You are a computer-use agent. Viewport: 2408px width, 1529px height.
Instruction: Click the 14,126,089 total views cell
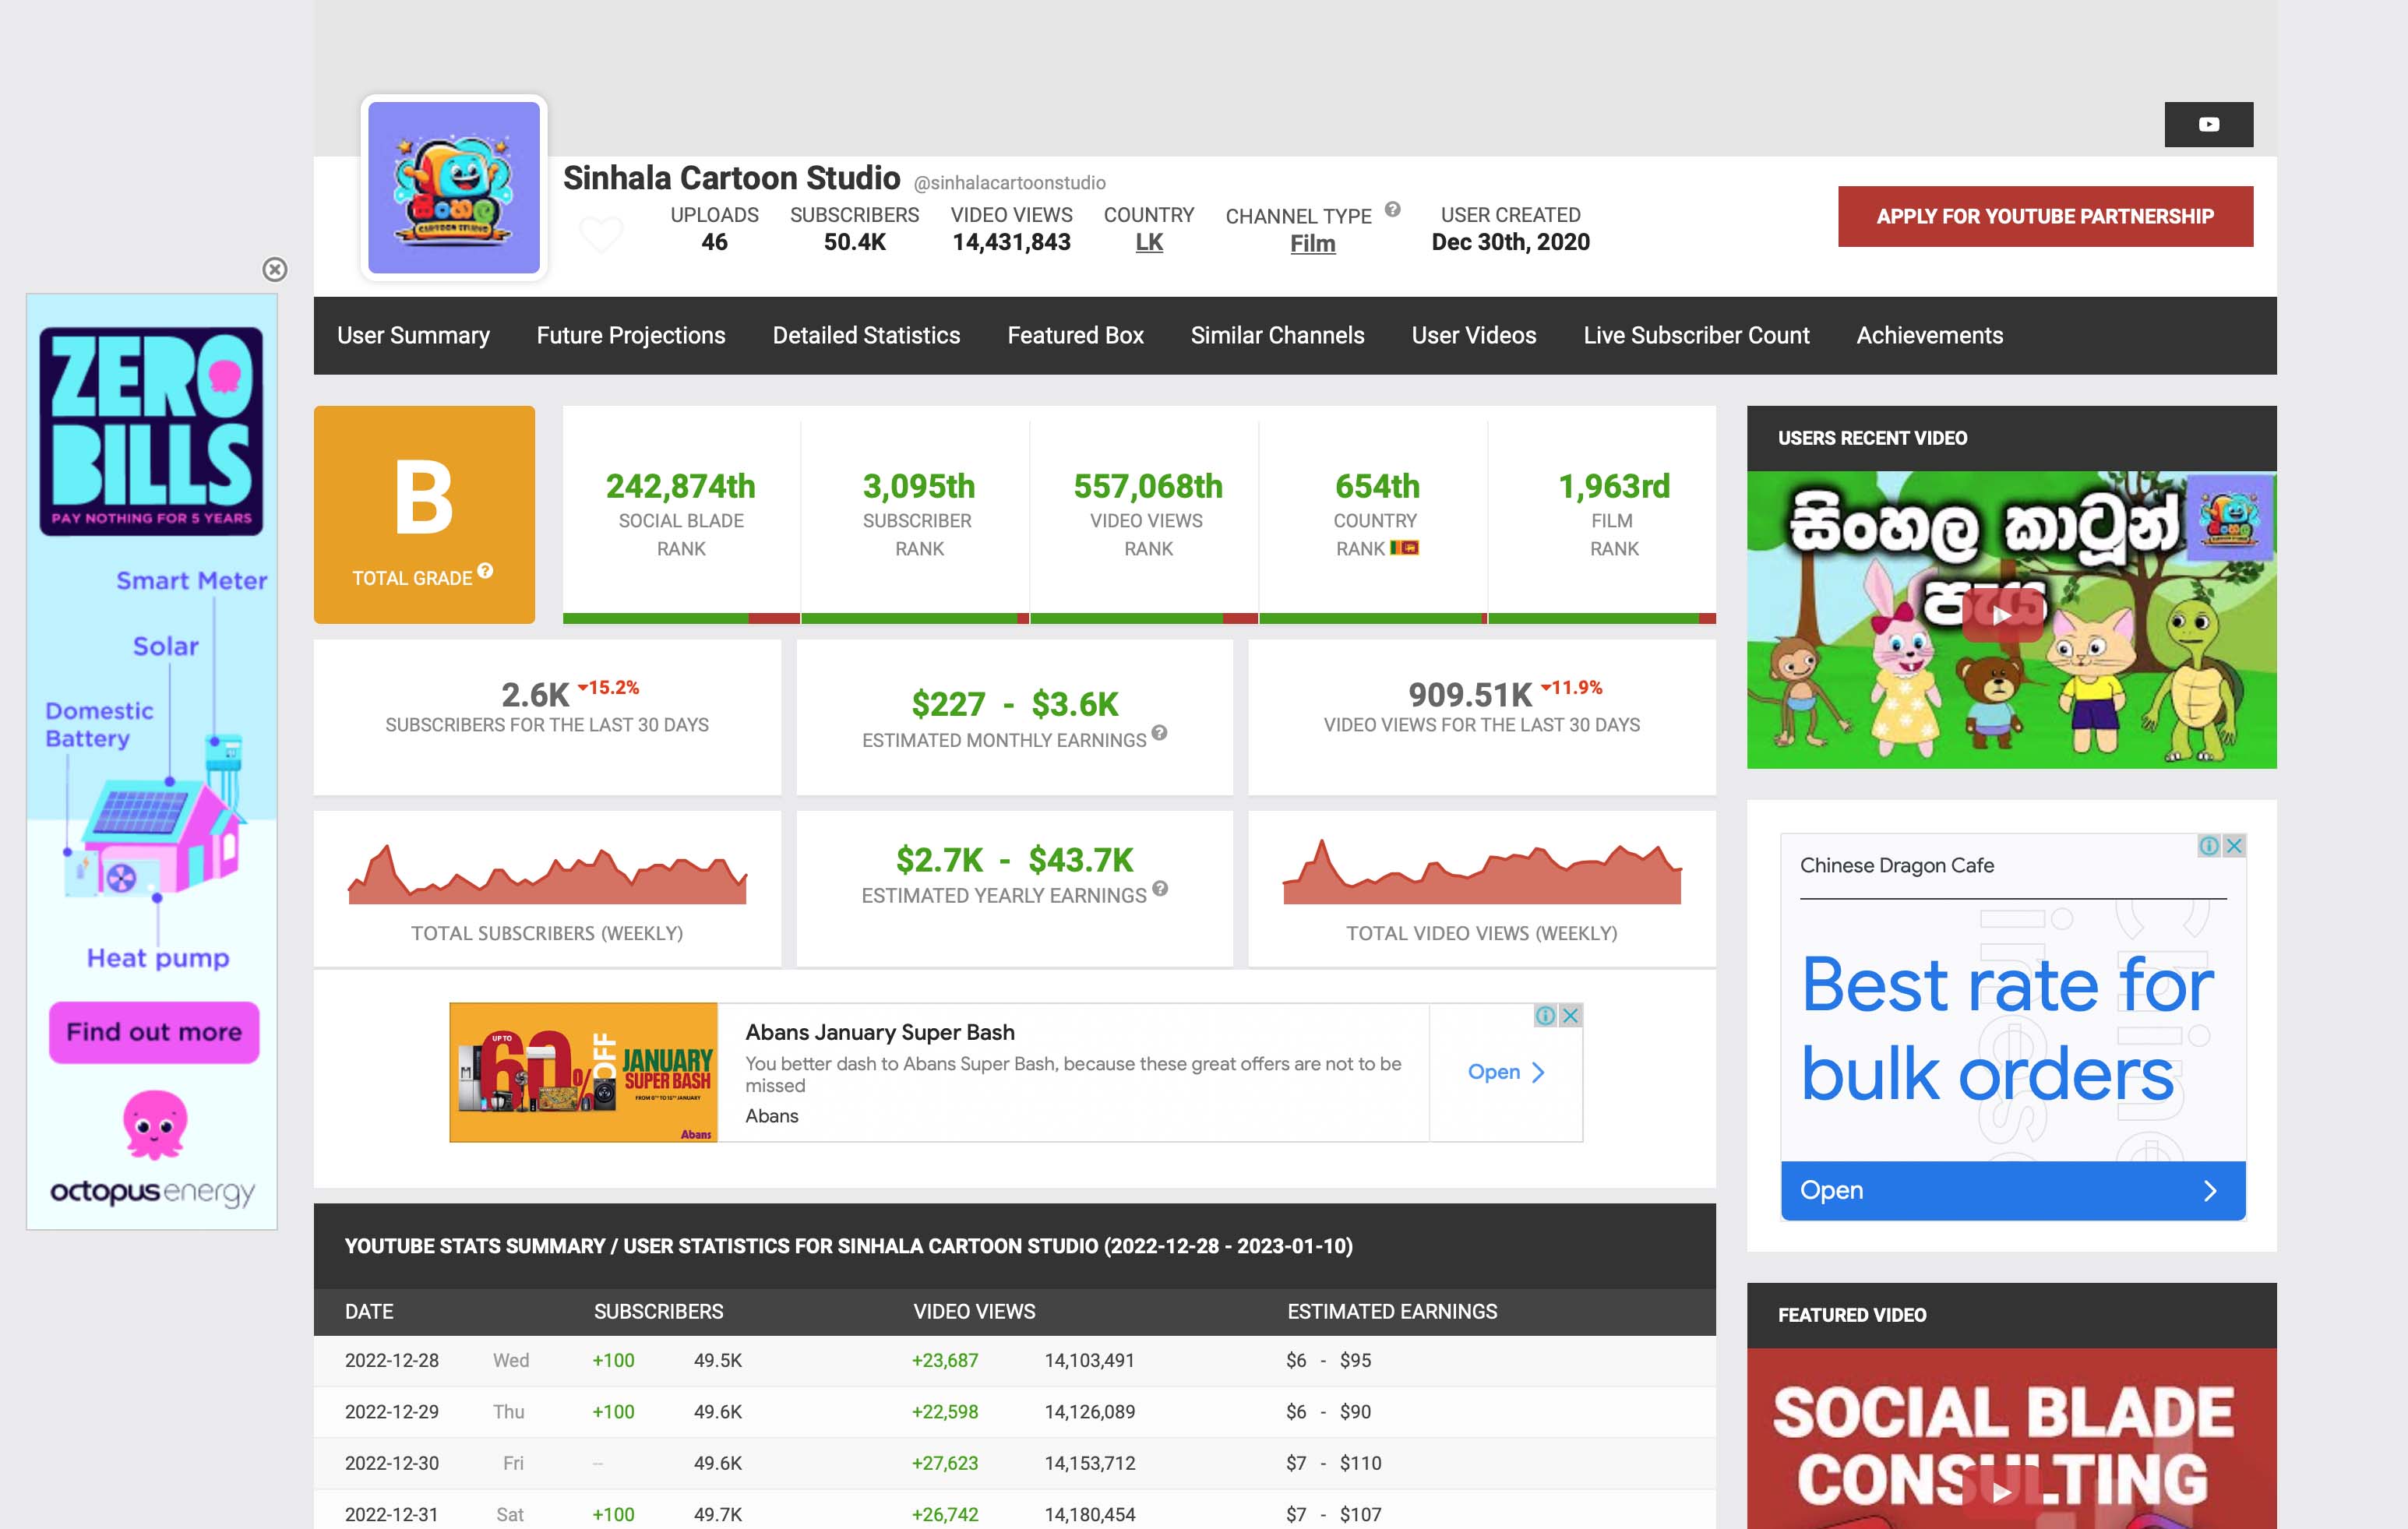coord(1090,1411)
